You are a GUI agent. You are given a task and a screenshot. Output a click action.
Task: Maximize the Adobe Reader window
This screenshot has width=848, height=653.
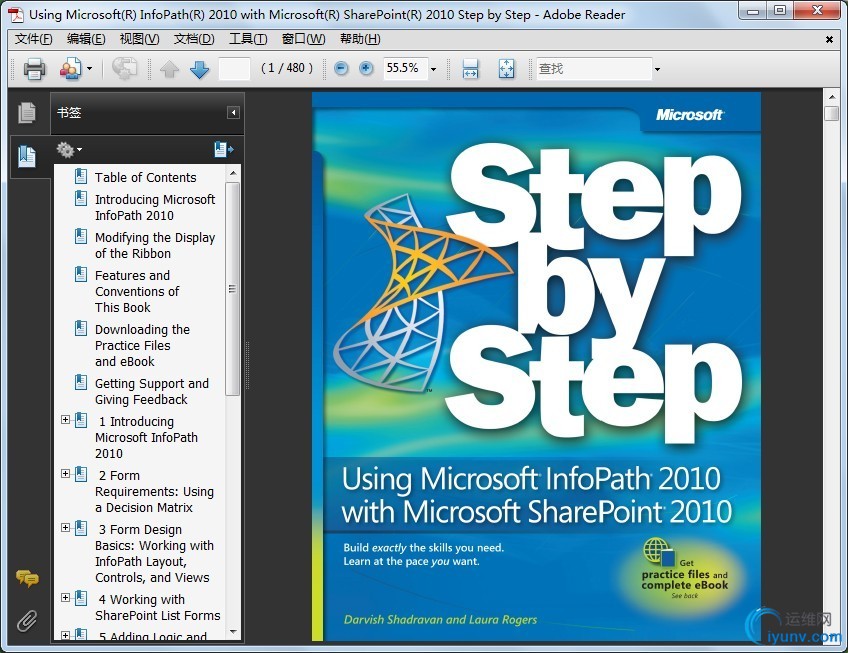point(780,11)
